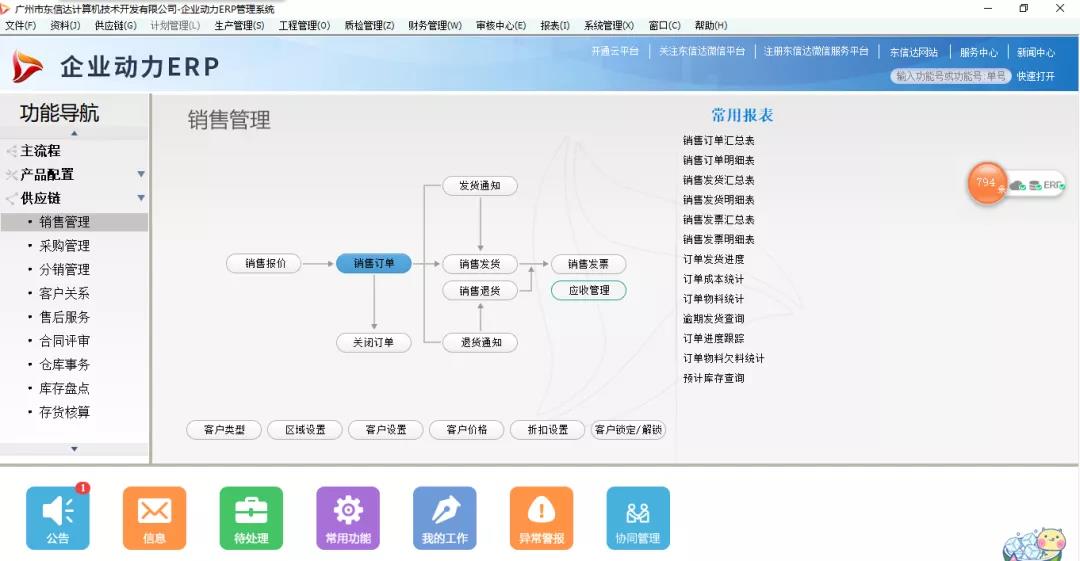Open the 信息 messages tile
This screenshot has width=1080, height=561.
(x=154, y=518)
